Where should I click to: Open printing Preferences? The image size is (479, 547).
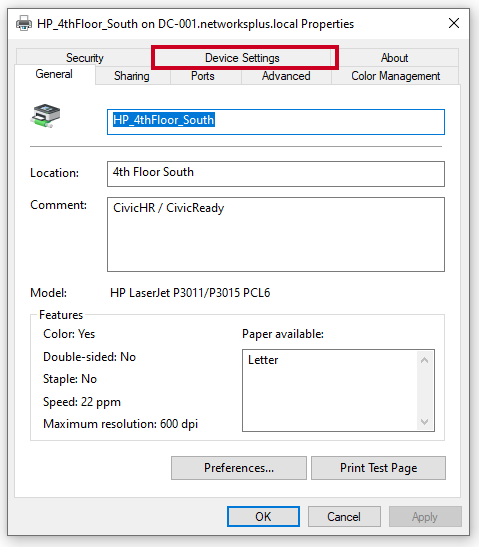(x=239, y=468)
